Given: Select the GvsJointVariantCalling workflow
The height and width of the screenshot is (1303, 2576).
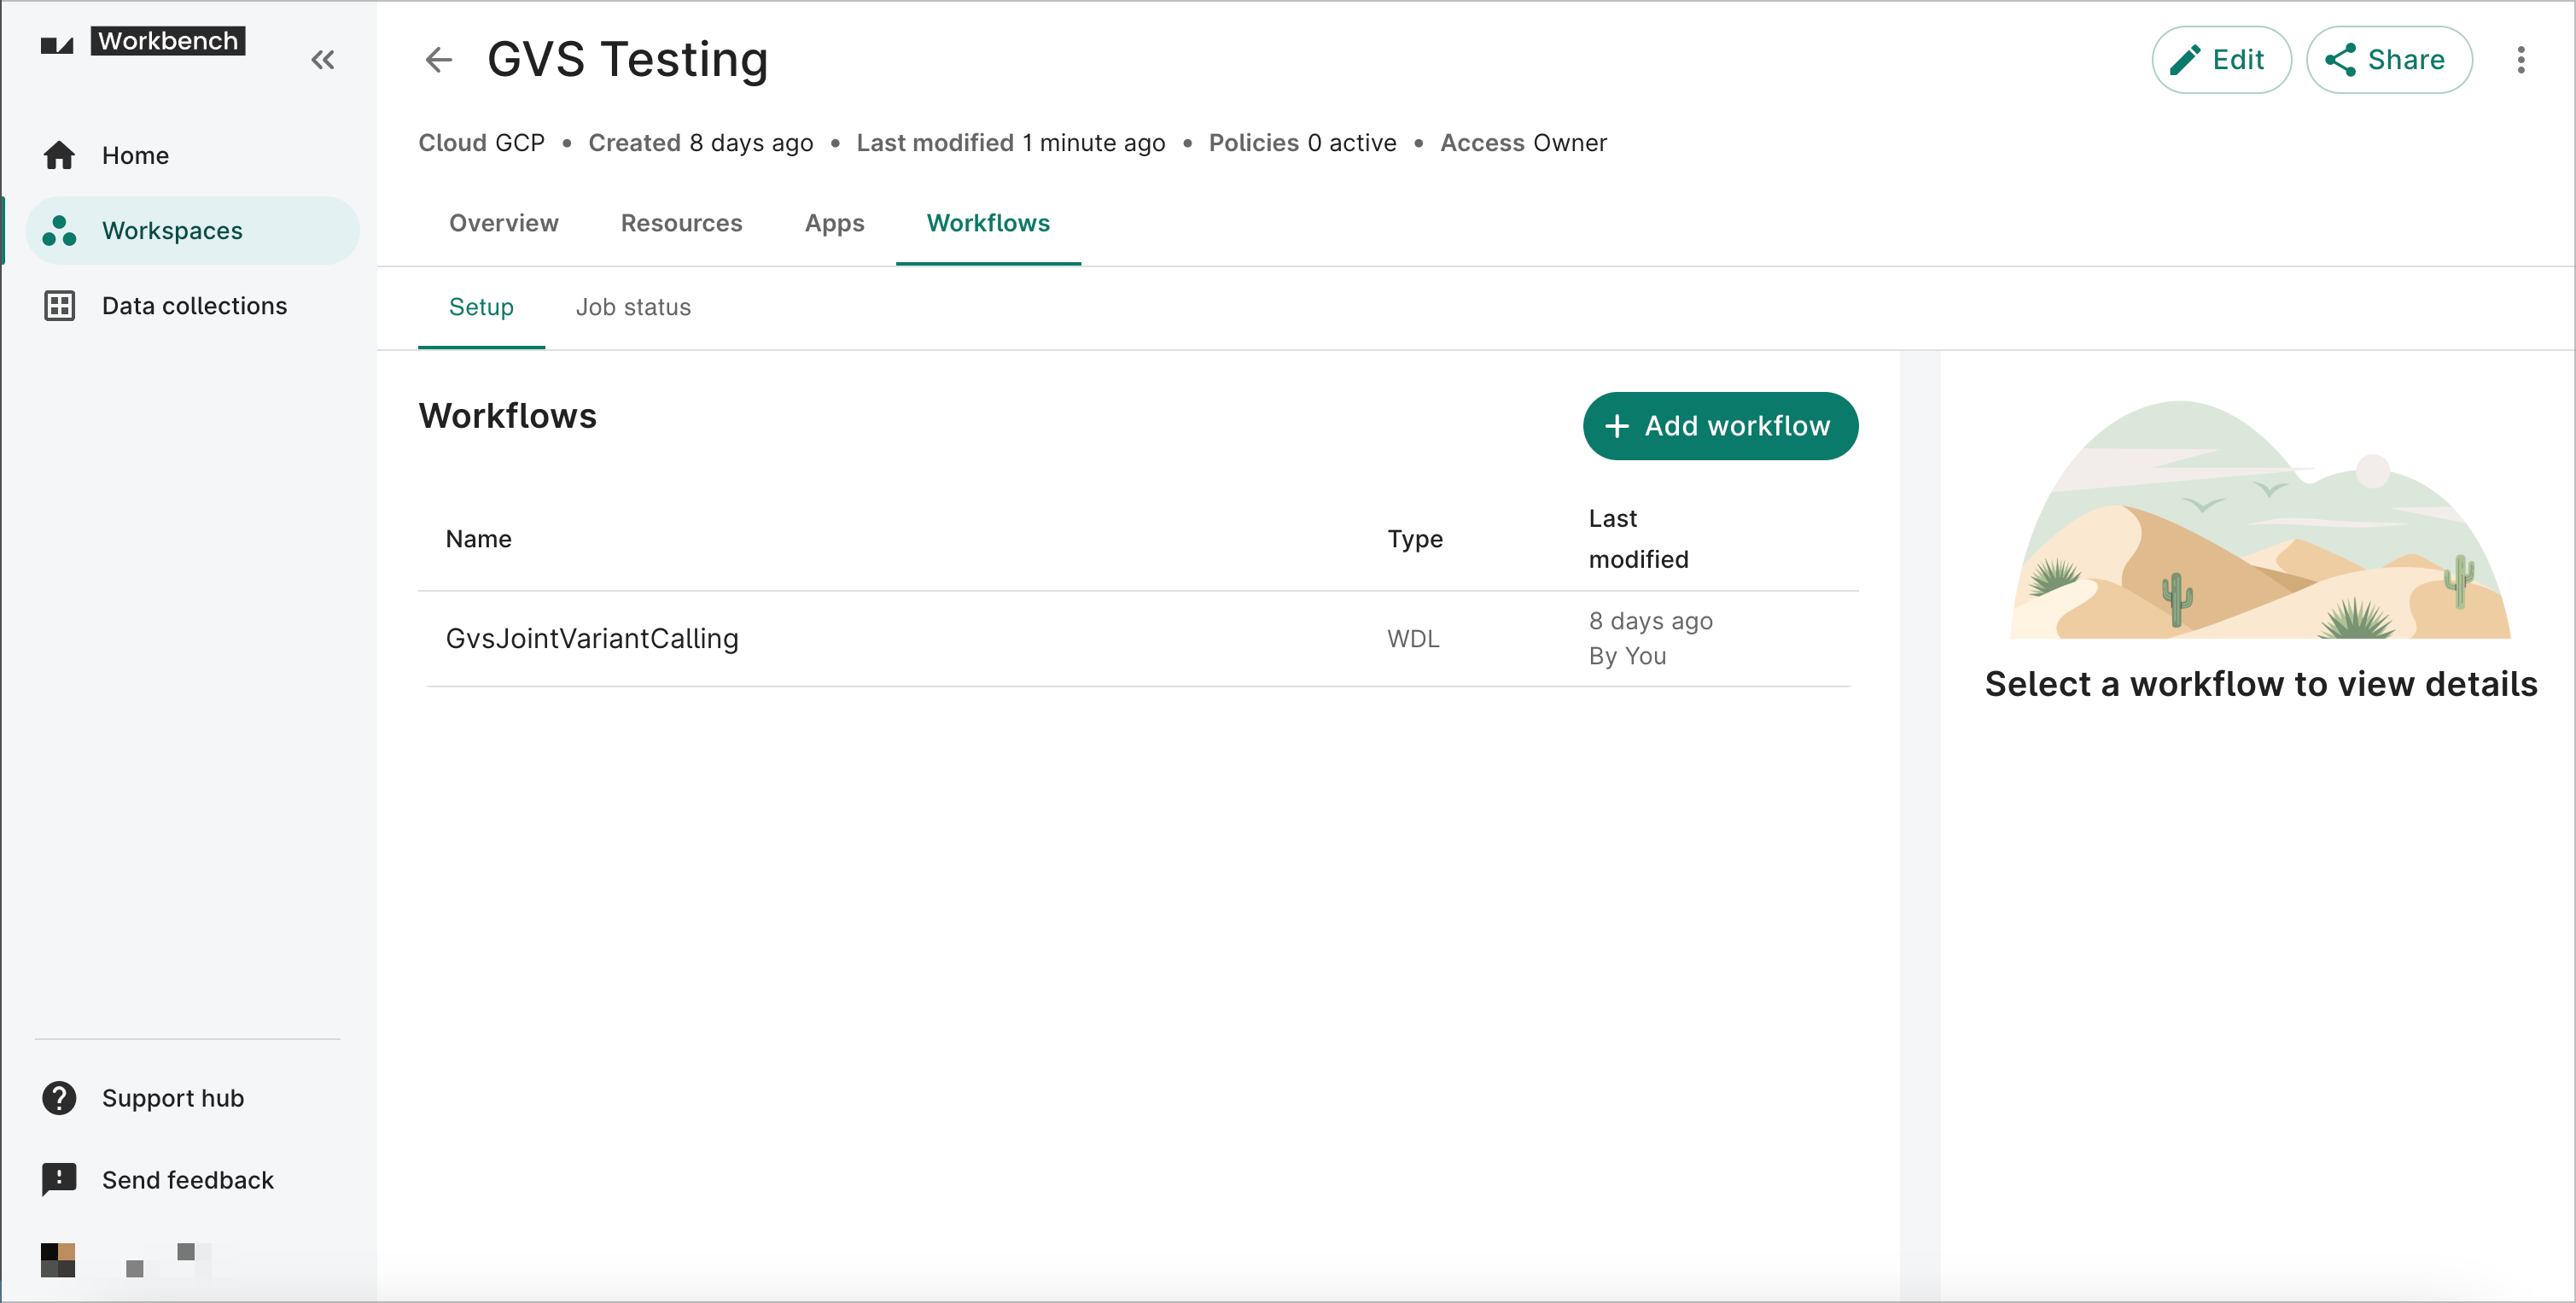Looking at the screenshot, I should [x=593, y=636].
